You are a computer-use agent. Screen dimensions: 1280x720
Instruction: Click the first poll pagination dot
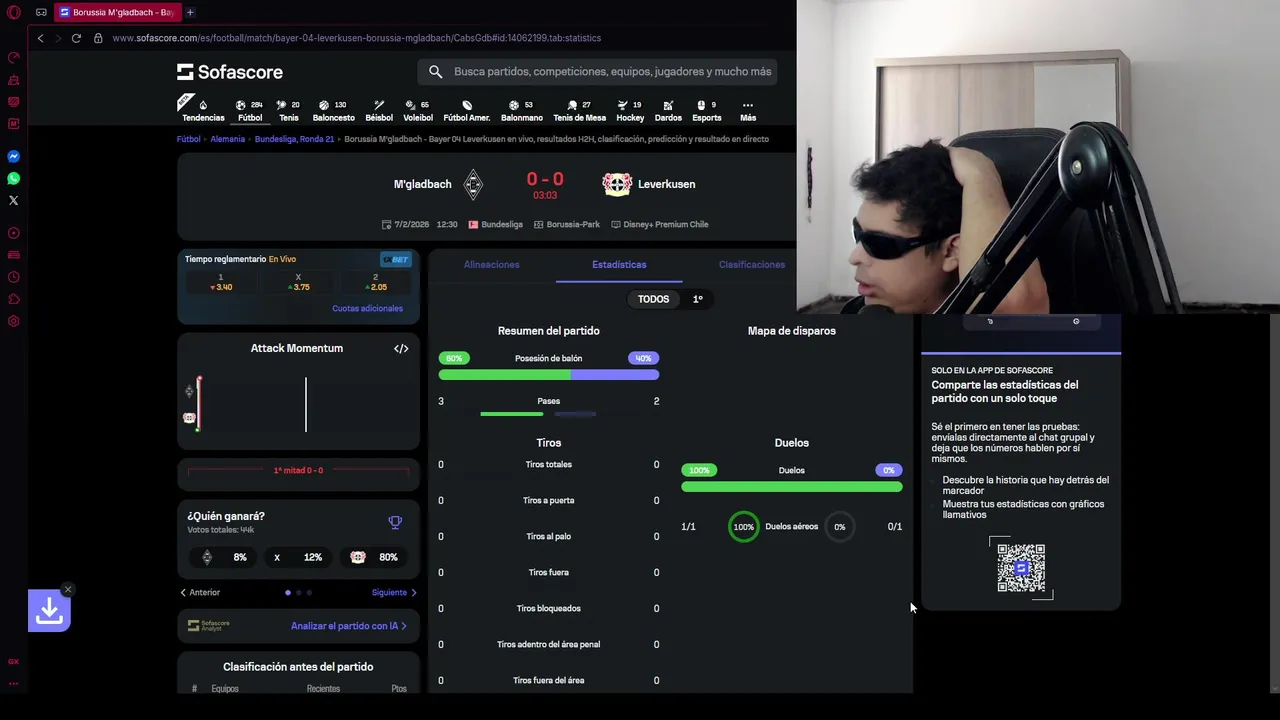[288, 593]
